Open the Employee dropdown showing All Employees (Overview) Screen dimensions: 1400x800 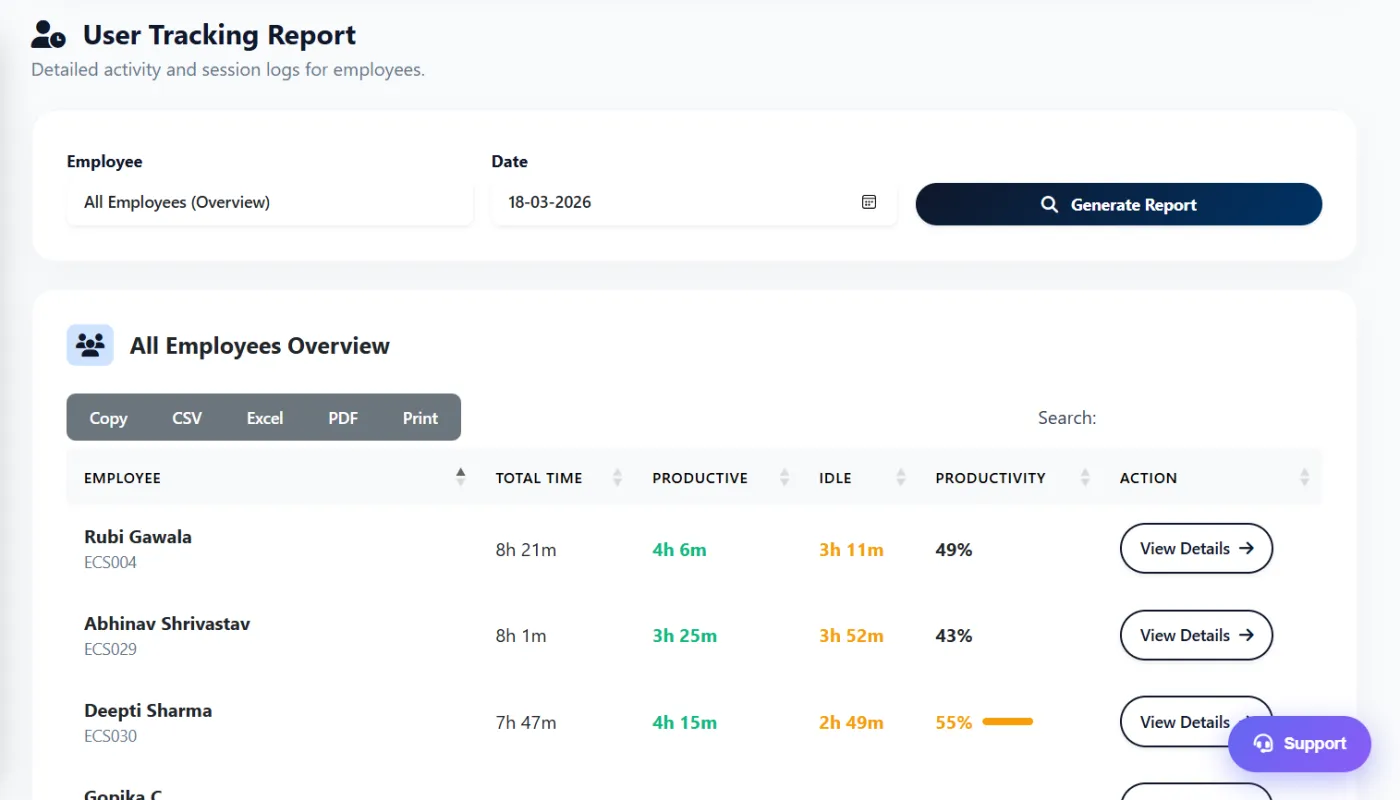click(x=270, y=202)
